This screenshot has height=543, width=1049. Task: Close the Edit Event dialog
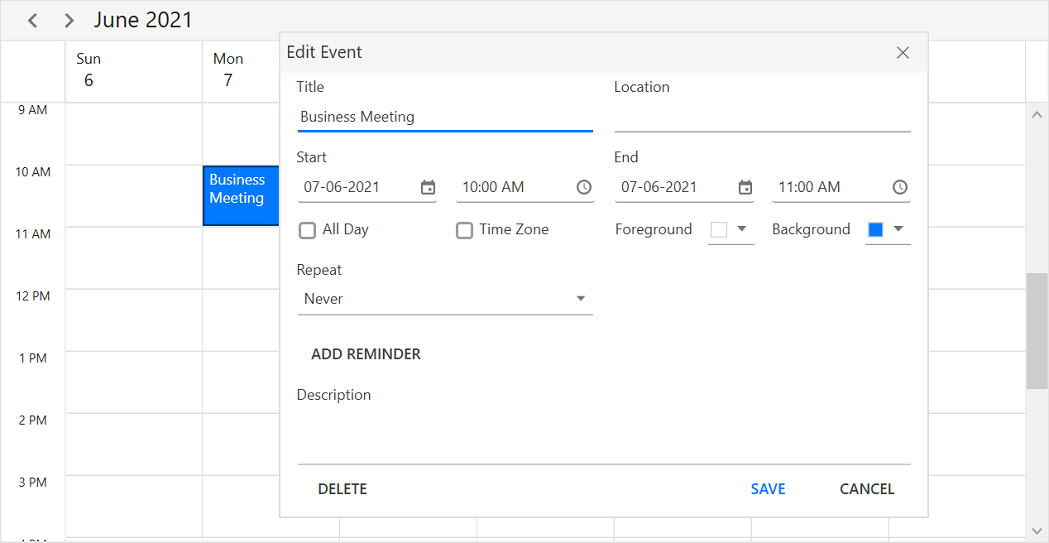(903, 53)
